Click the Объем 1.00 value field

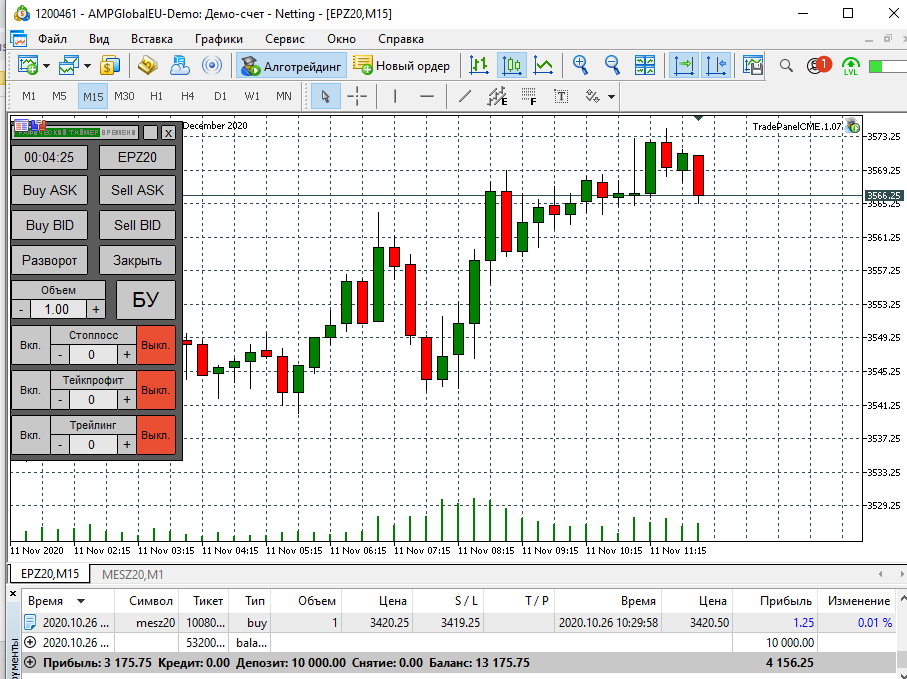pyautogui.click(x=57, y=309)
